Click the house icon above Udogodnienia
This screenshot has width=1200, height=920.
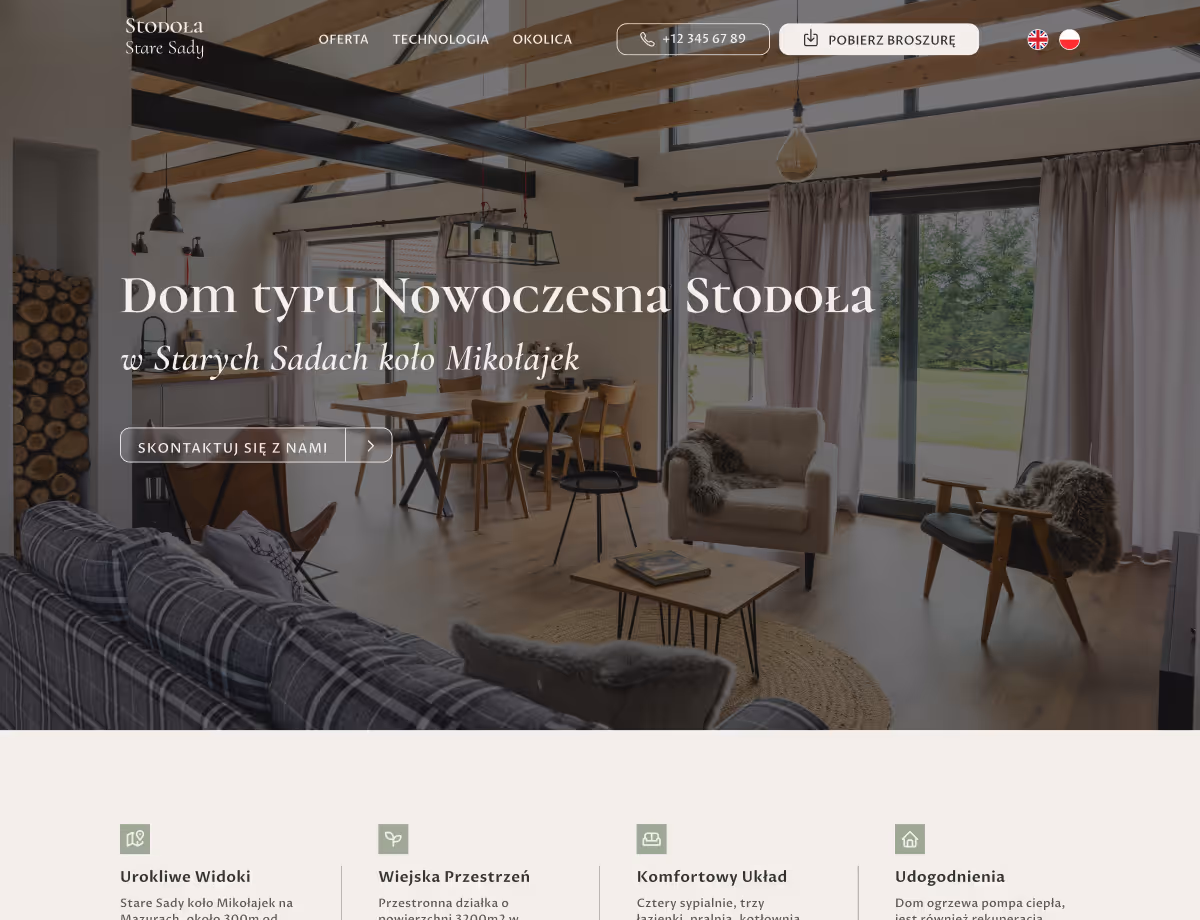click(910, 839)
